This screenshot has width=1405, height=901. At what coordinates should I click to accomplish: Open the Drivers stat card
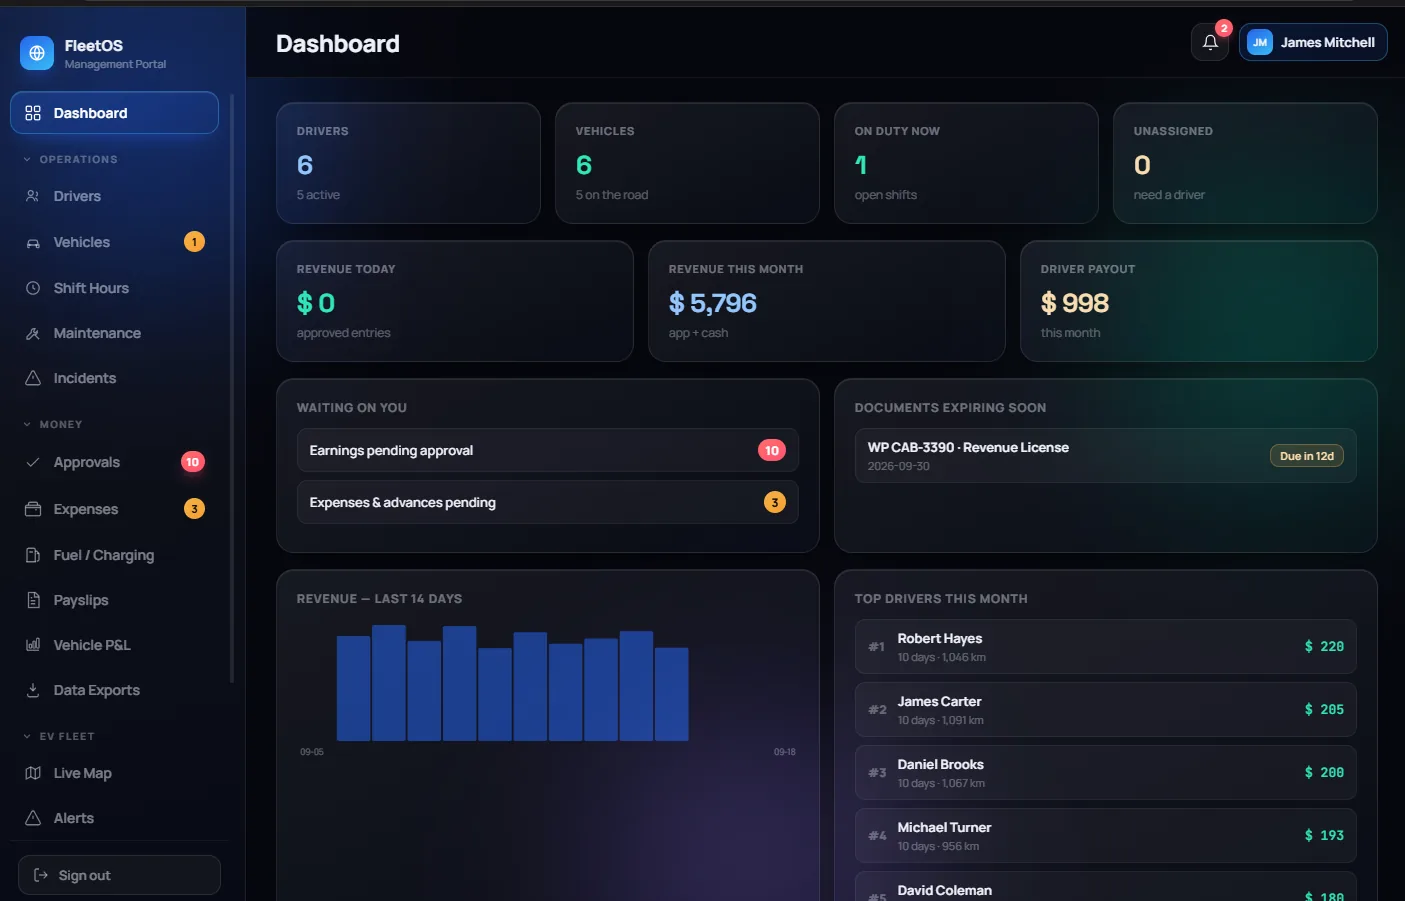coord(408,163)
